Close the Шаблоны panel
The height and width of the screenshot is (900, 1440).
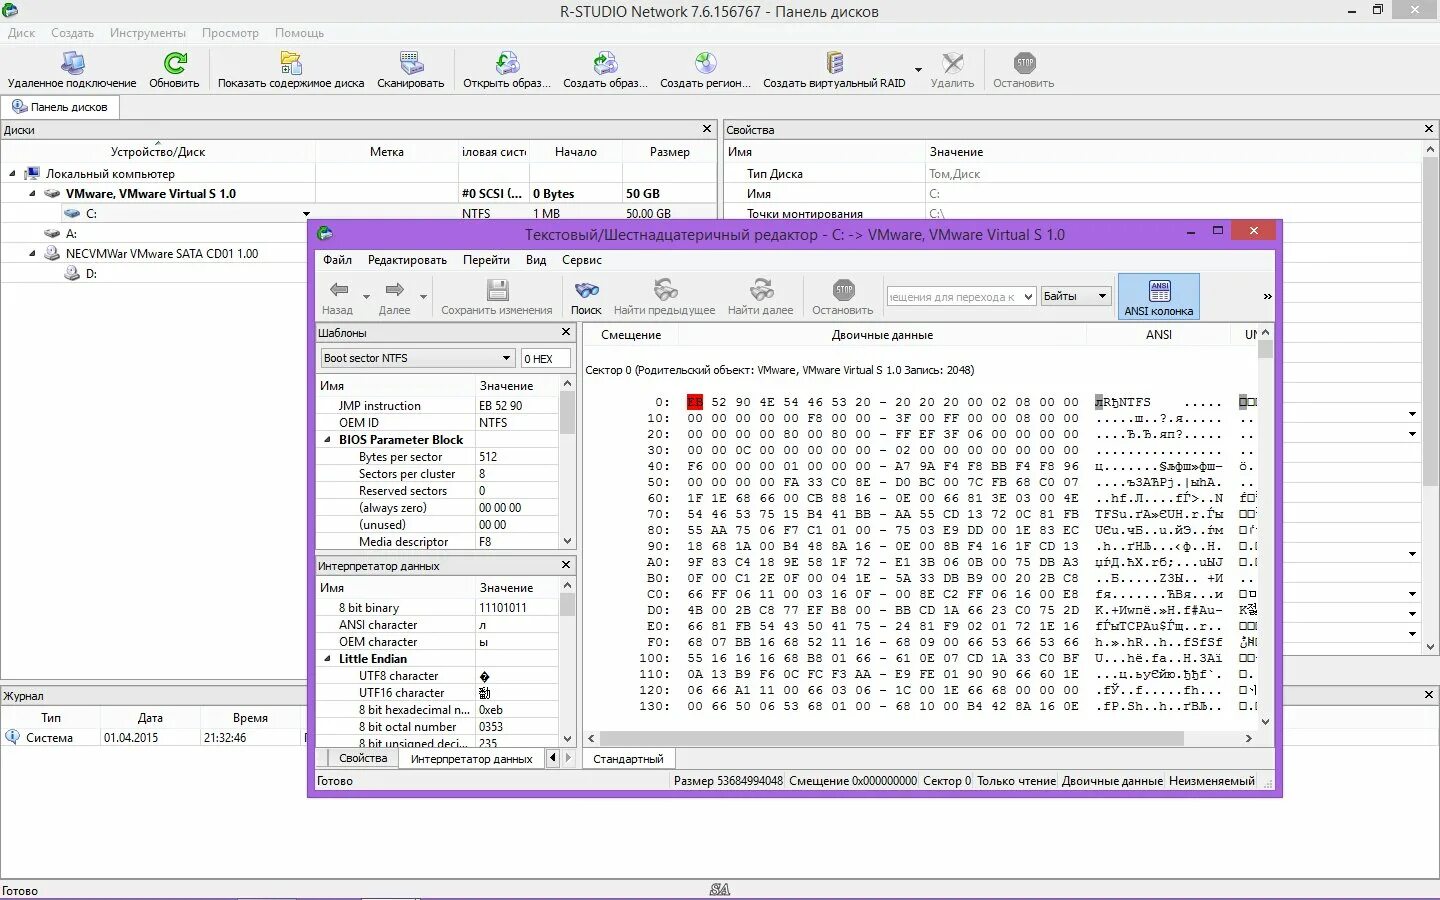[566, 332]
